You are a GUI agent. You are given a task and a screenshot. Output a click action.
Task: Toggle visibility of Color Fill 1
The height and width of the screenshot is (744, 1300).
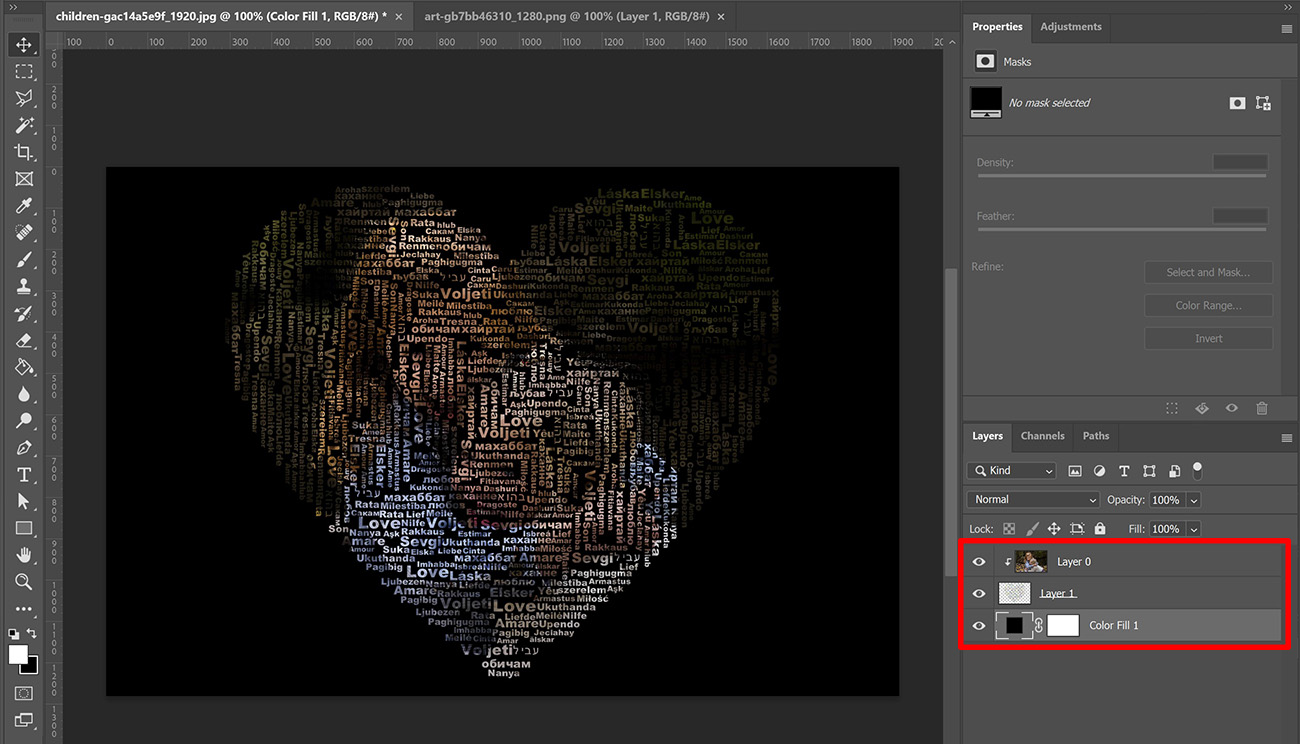(x=979, y=625)
